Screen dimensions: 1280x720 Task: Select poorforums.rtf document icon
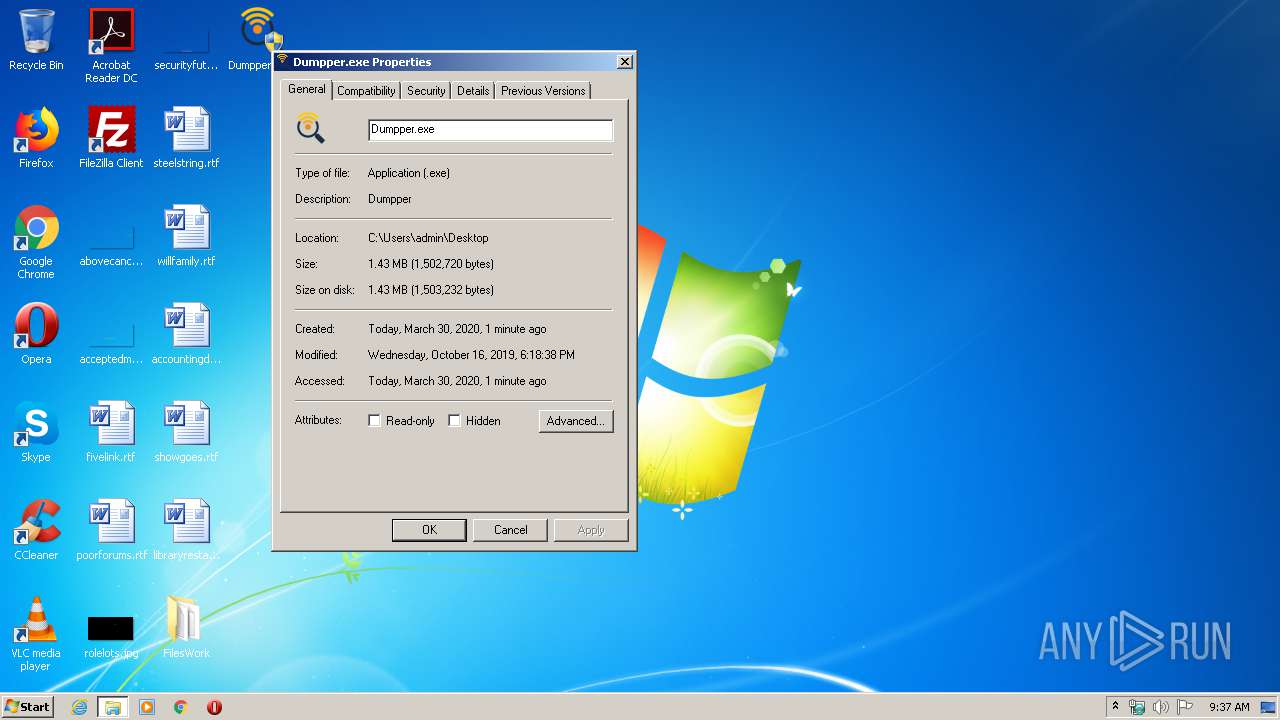(x=111, y=530)
